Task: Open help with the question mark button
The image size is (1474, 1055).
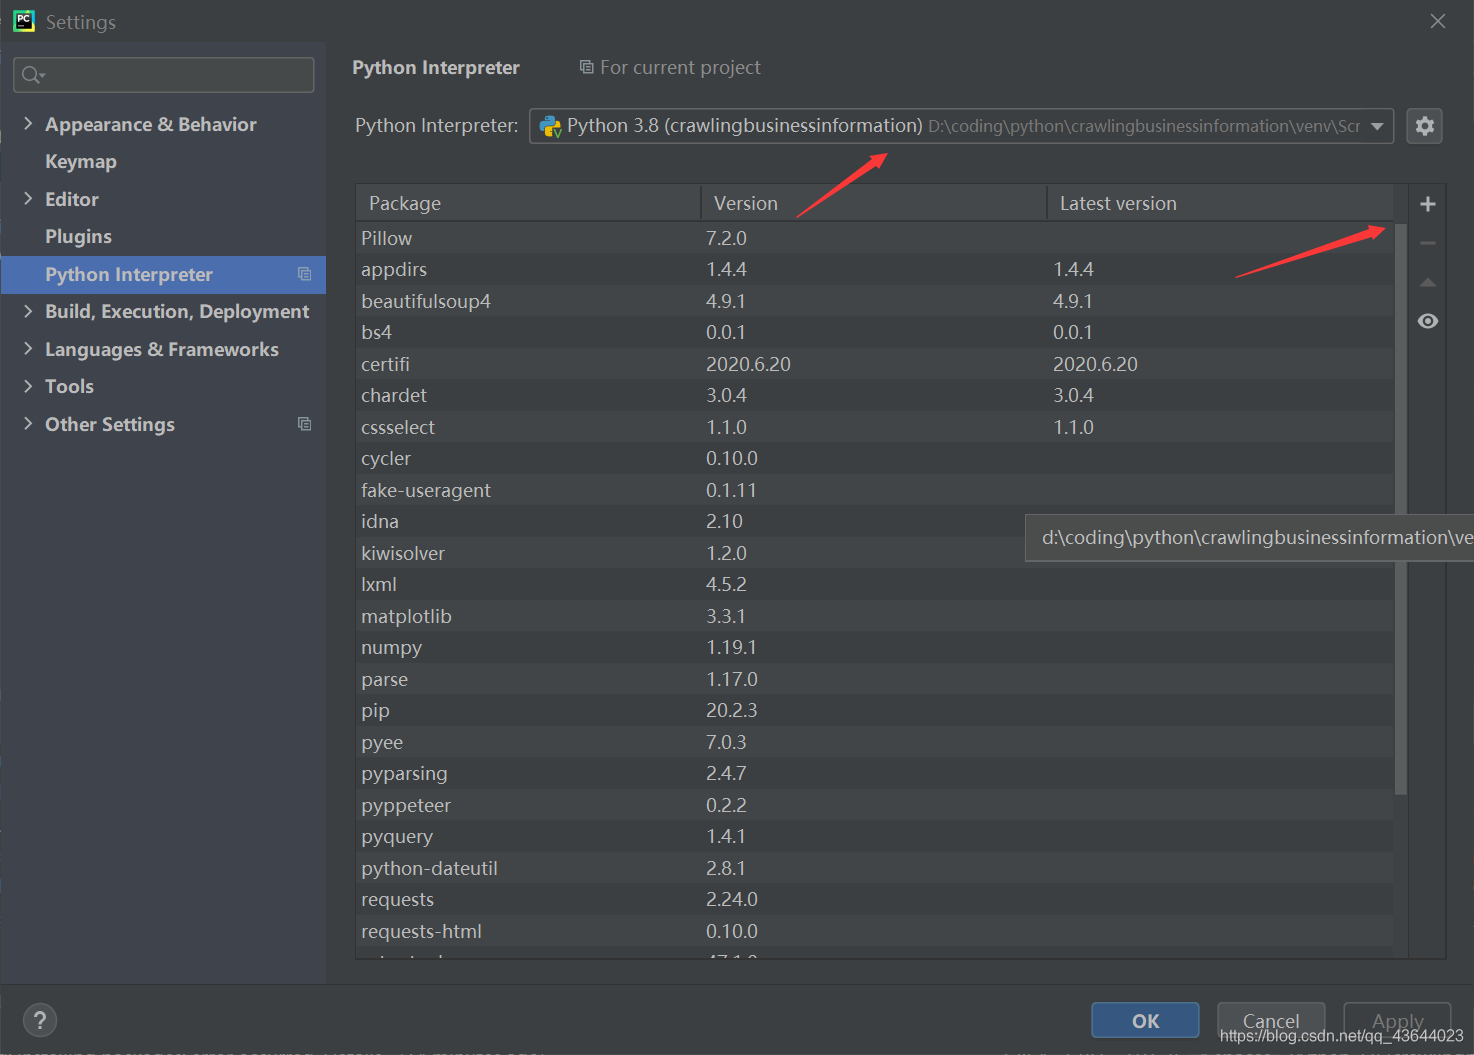Action: (40, 1020)
